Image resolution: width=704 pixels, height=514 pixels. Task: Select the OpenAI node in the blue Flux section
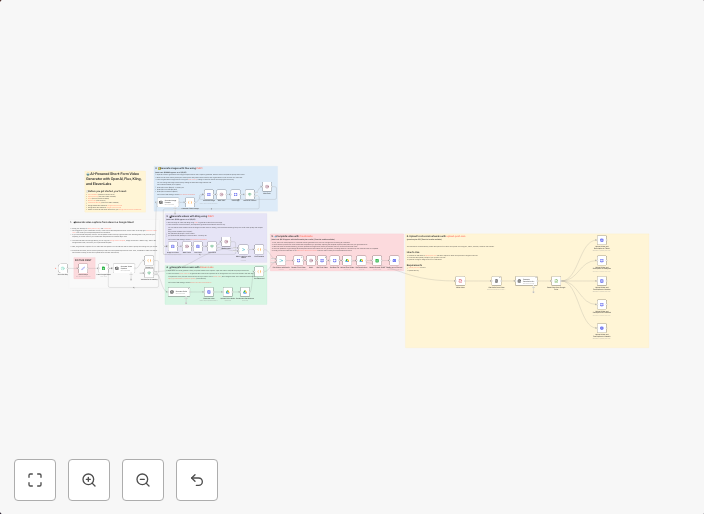(x=162, y=202)
